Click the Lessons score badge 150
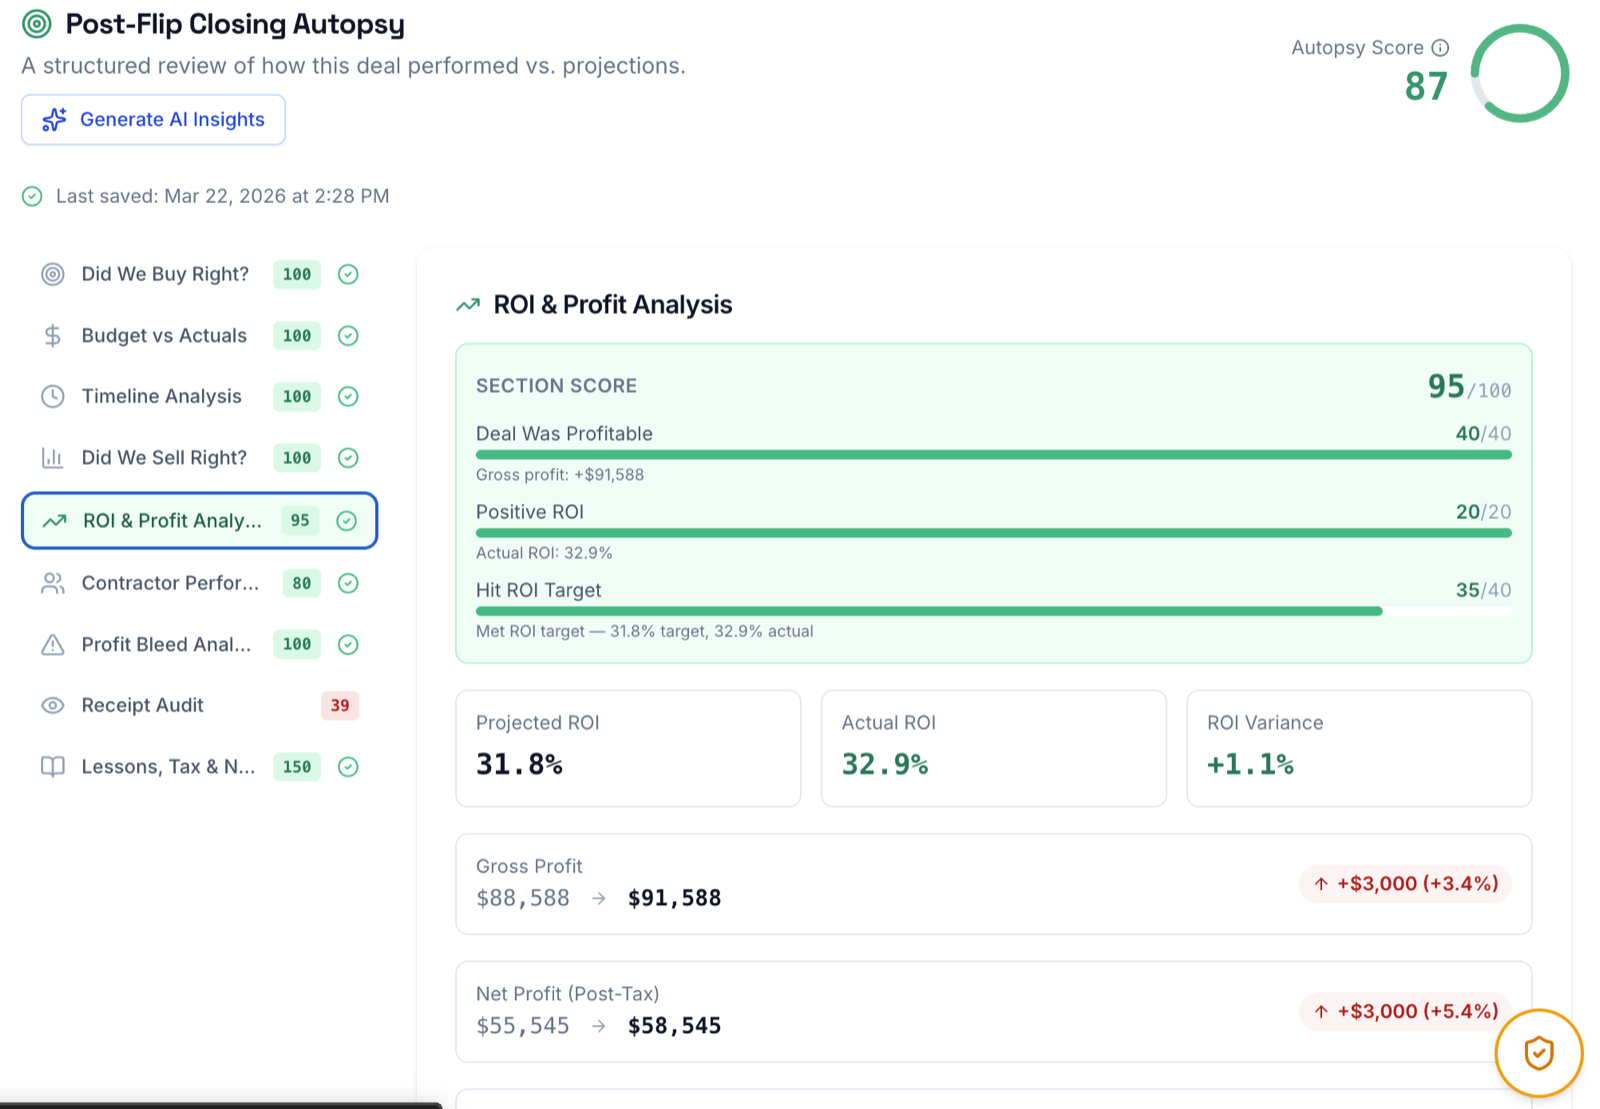Screen dimensions: 1600x1109 point(297,767)
